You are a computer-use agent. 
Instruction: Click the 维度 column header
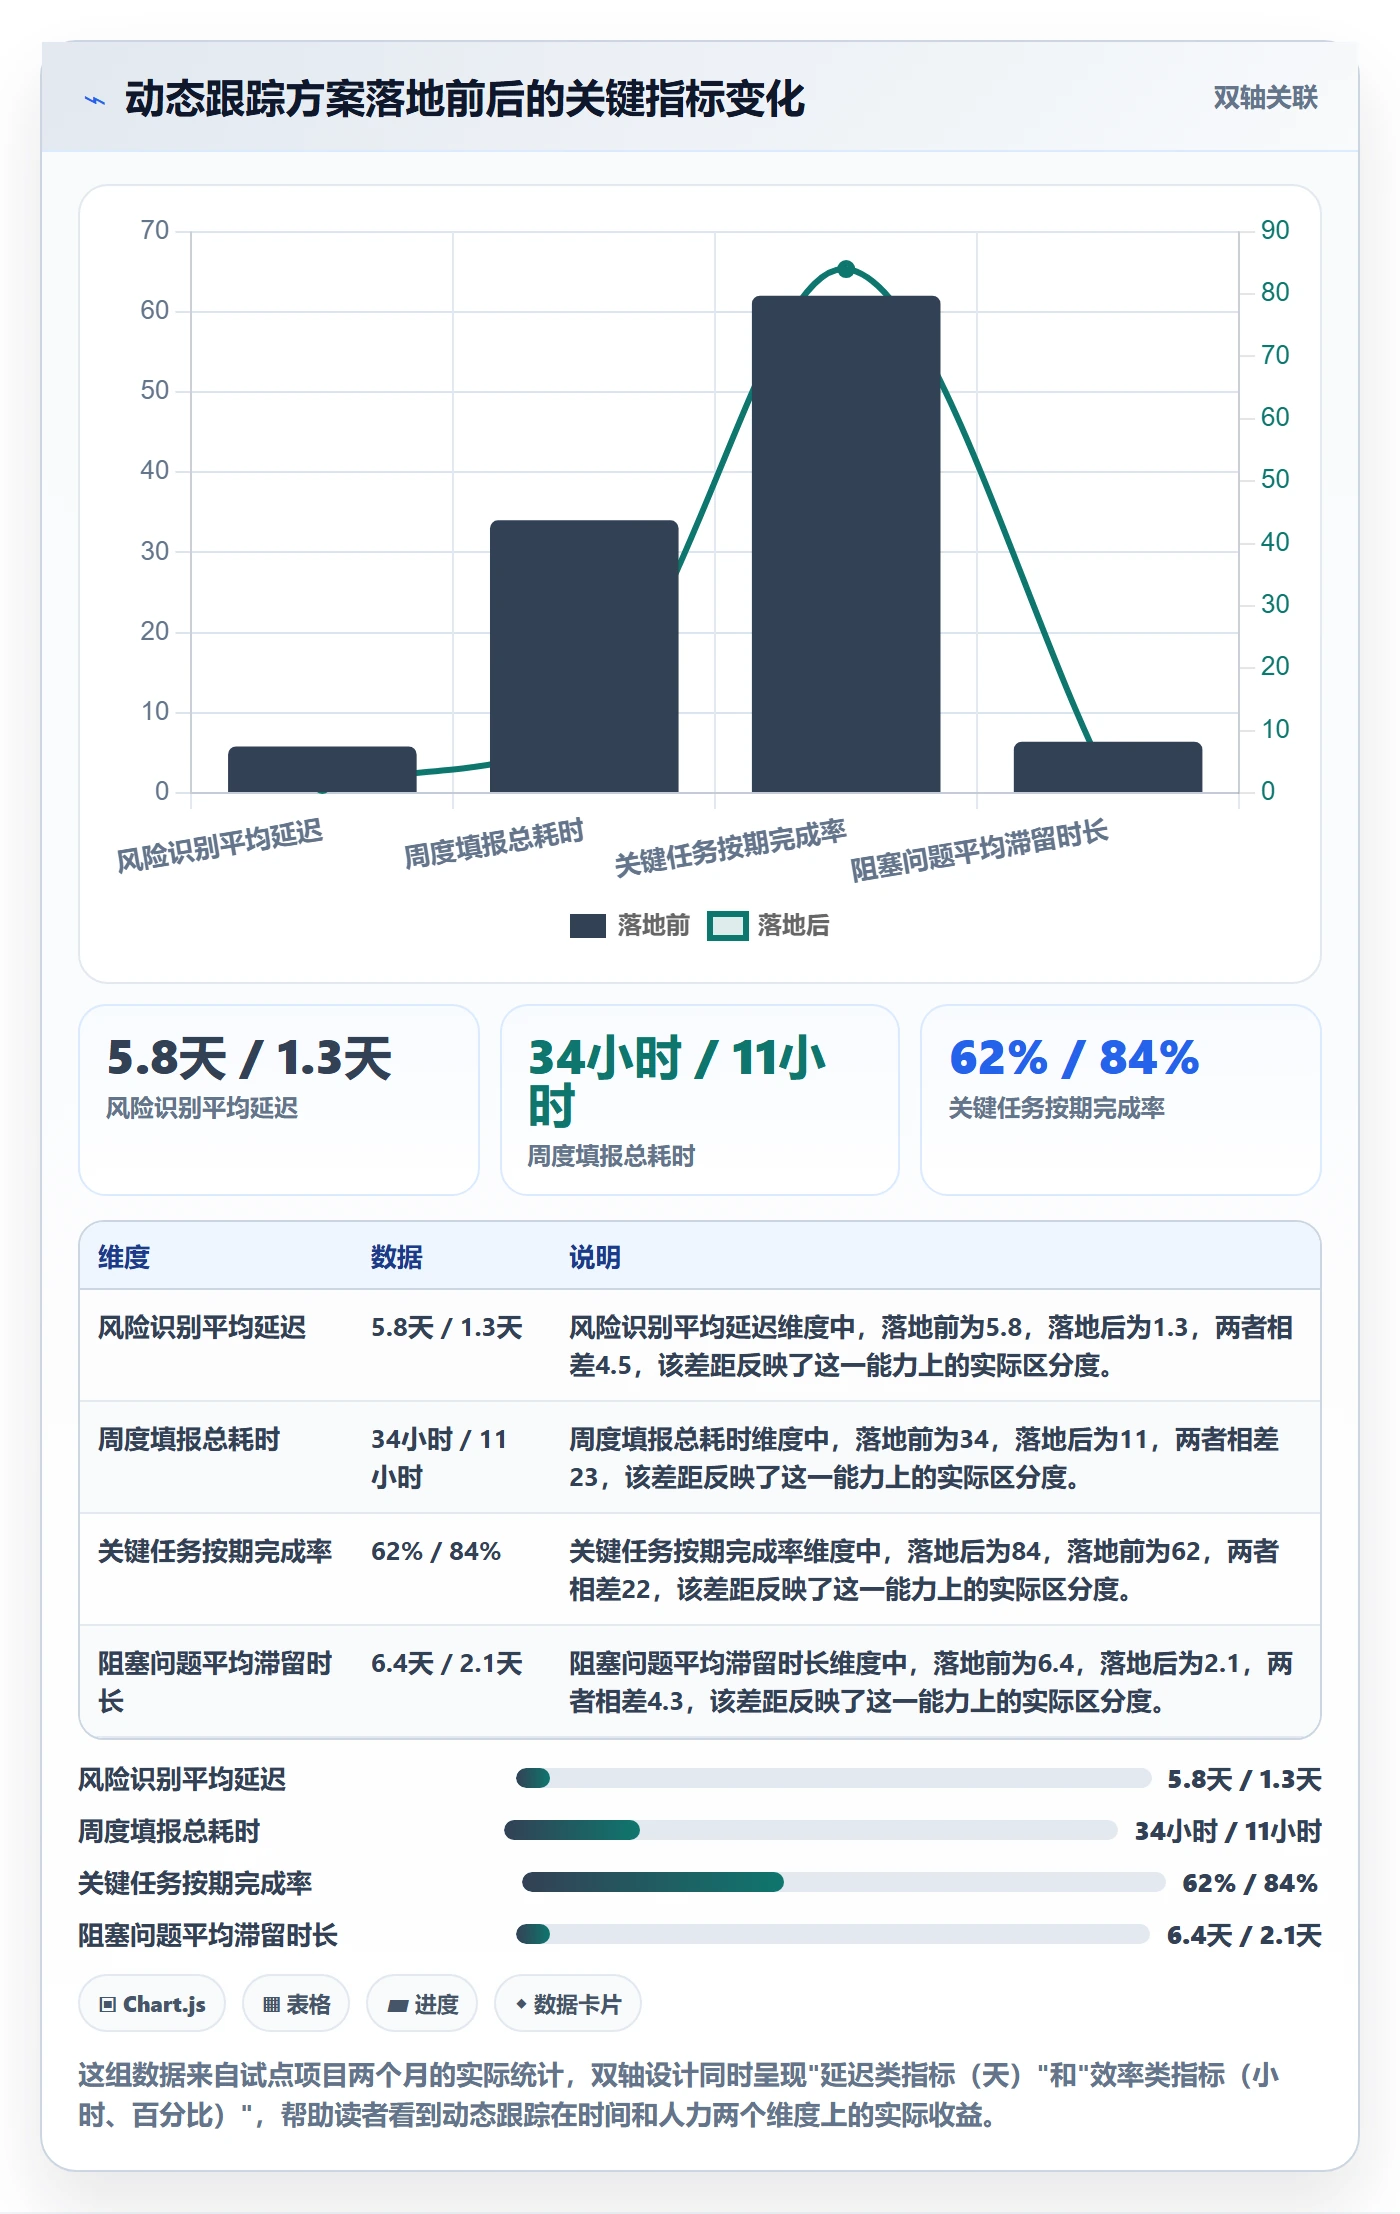pyautogui.click(x=124, y=1257)
